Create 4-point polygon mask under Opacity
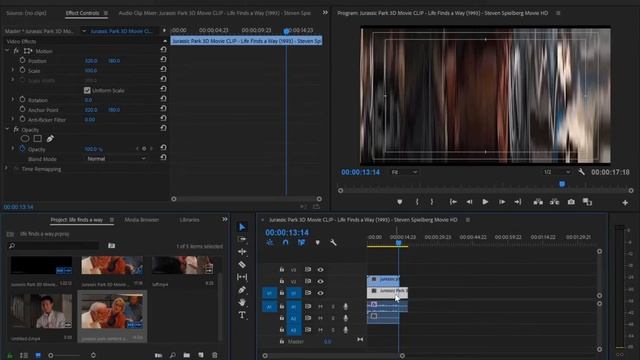The height and width of the screenshot is (360, 640). click(38, 139)
